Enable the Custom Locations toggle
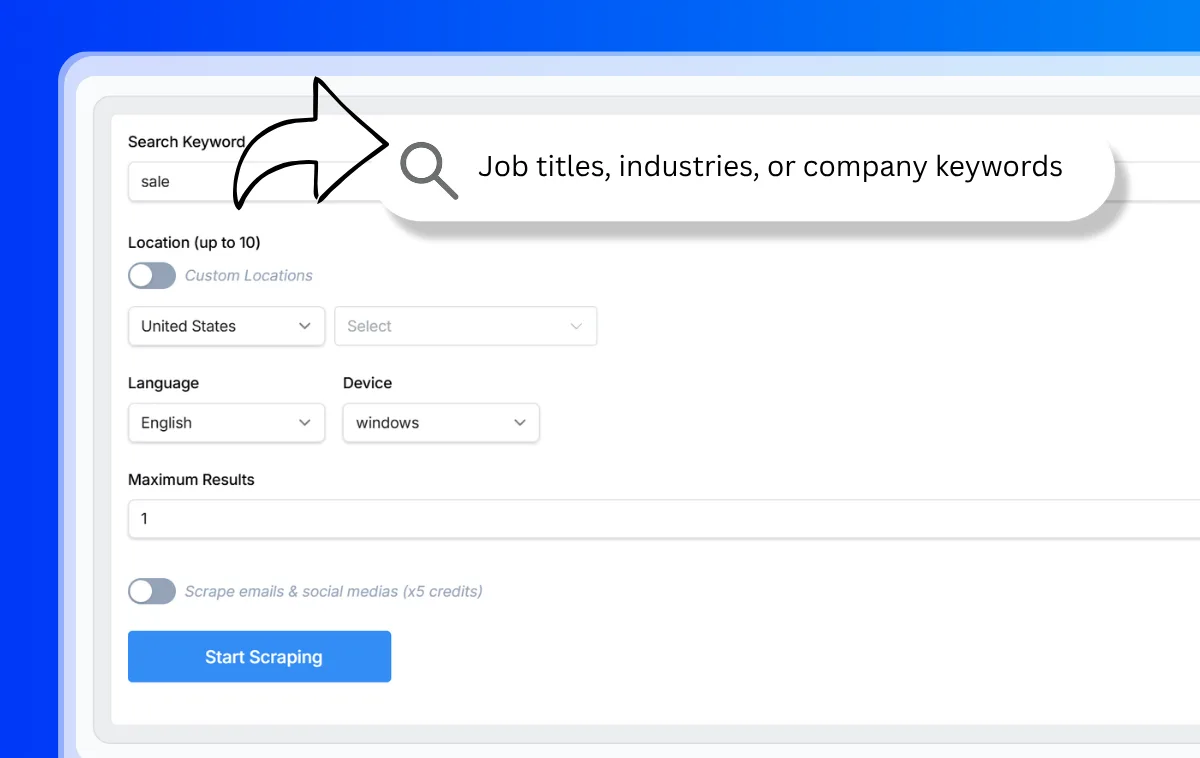The width and height of the screenshot is (1200, 758). [152, 275]
